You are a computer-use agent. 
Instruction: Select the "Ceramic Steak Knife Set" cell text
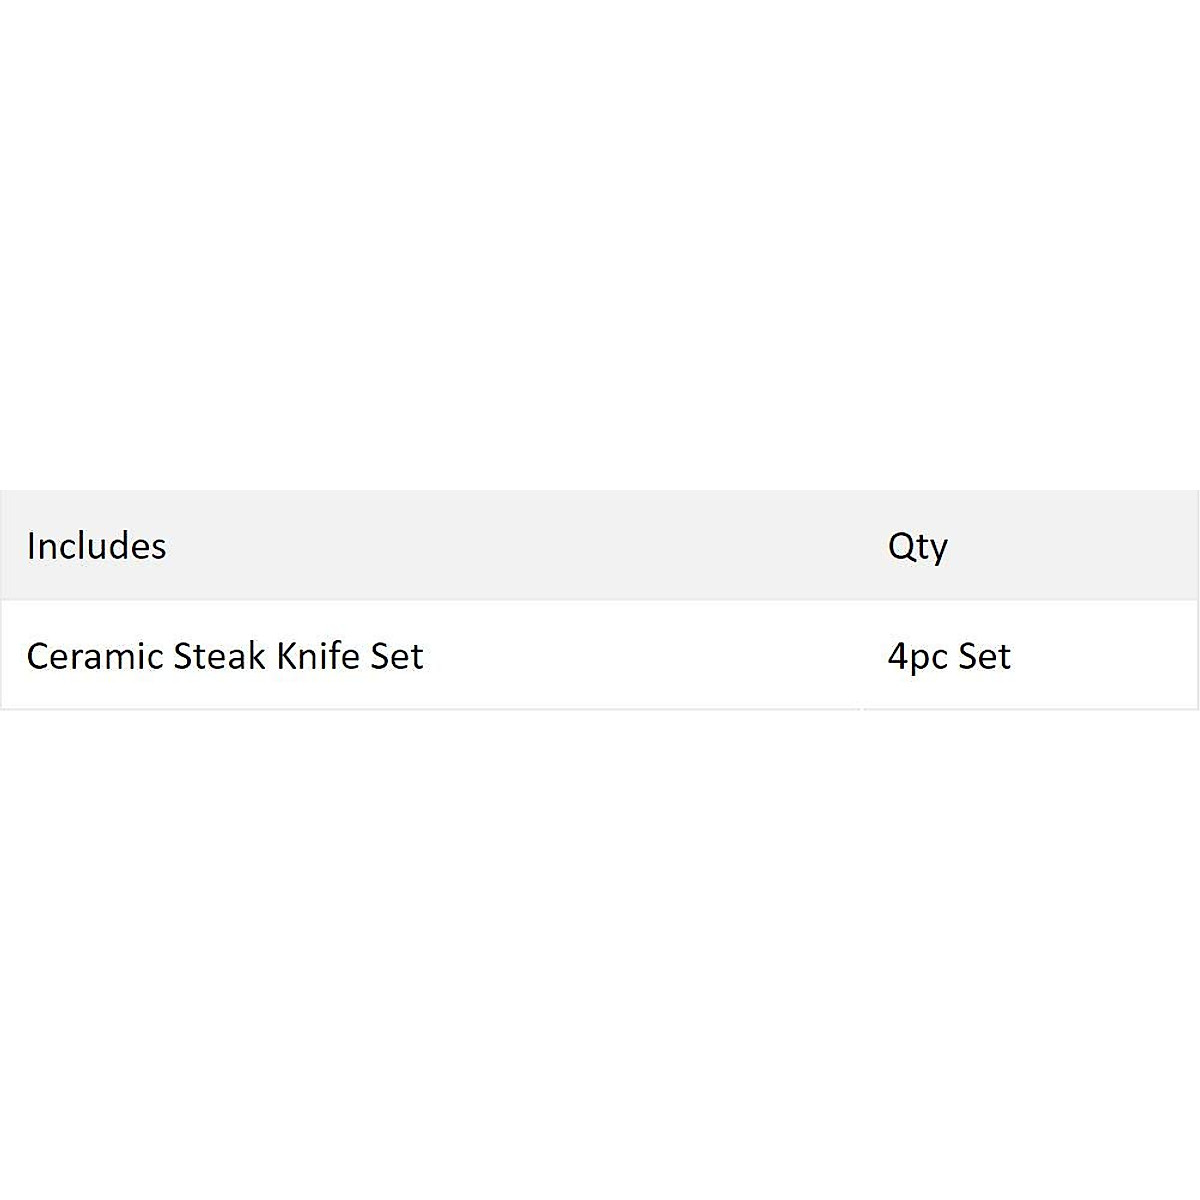225,656
